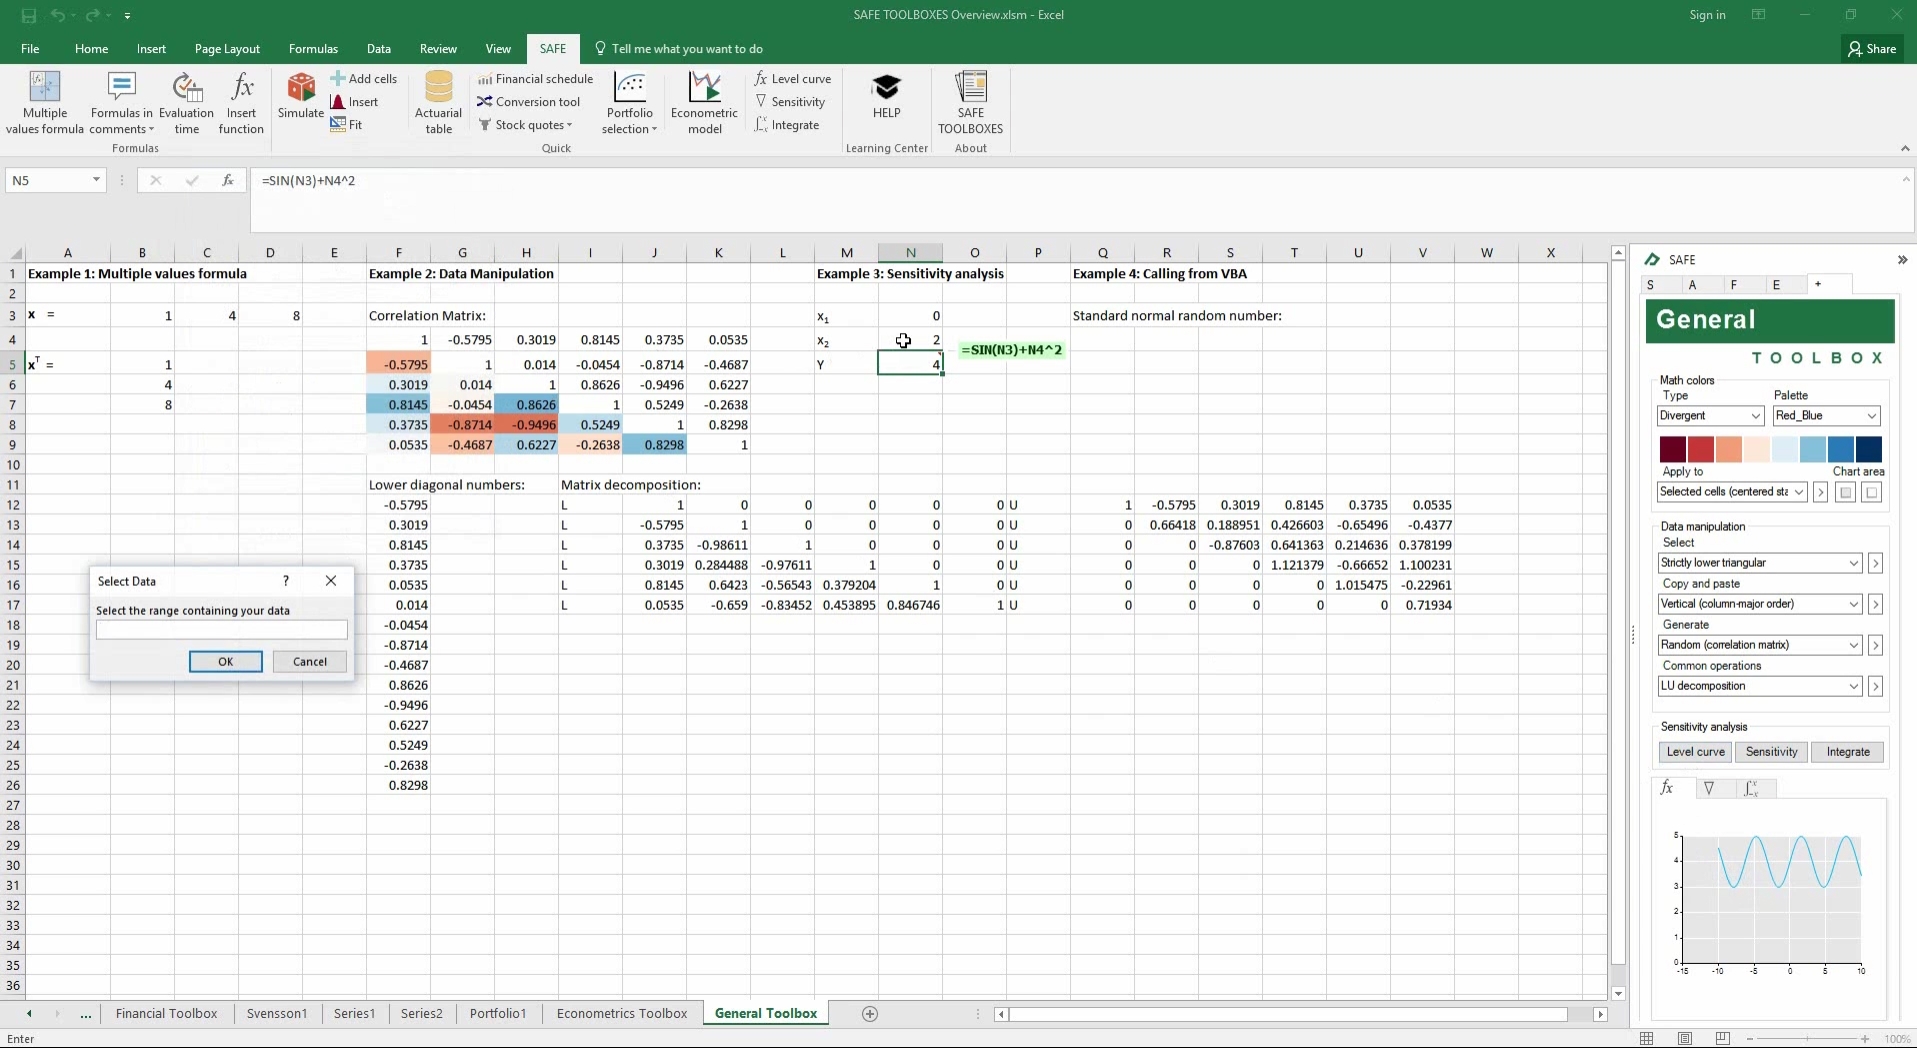Switch to Page Break Preview in status bar
Screen dimensions: 1917x1048
coord(1722,1039)
